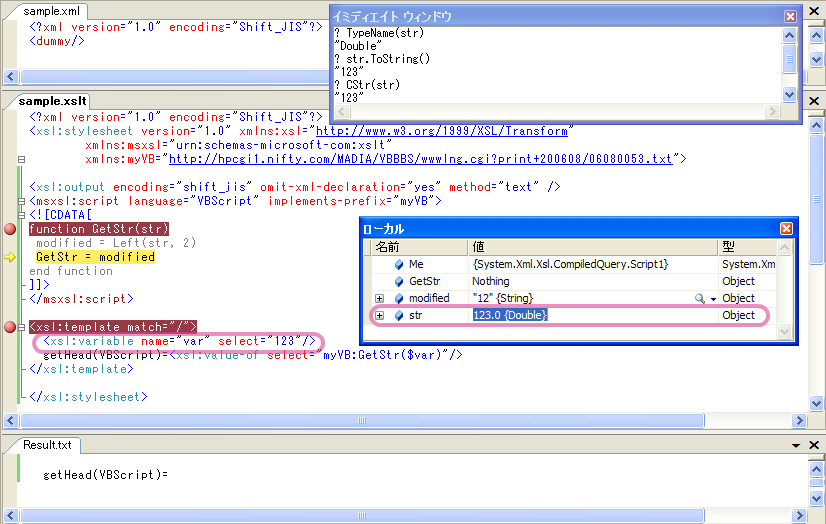Select the "Nothing" value of GetStr

490,281
